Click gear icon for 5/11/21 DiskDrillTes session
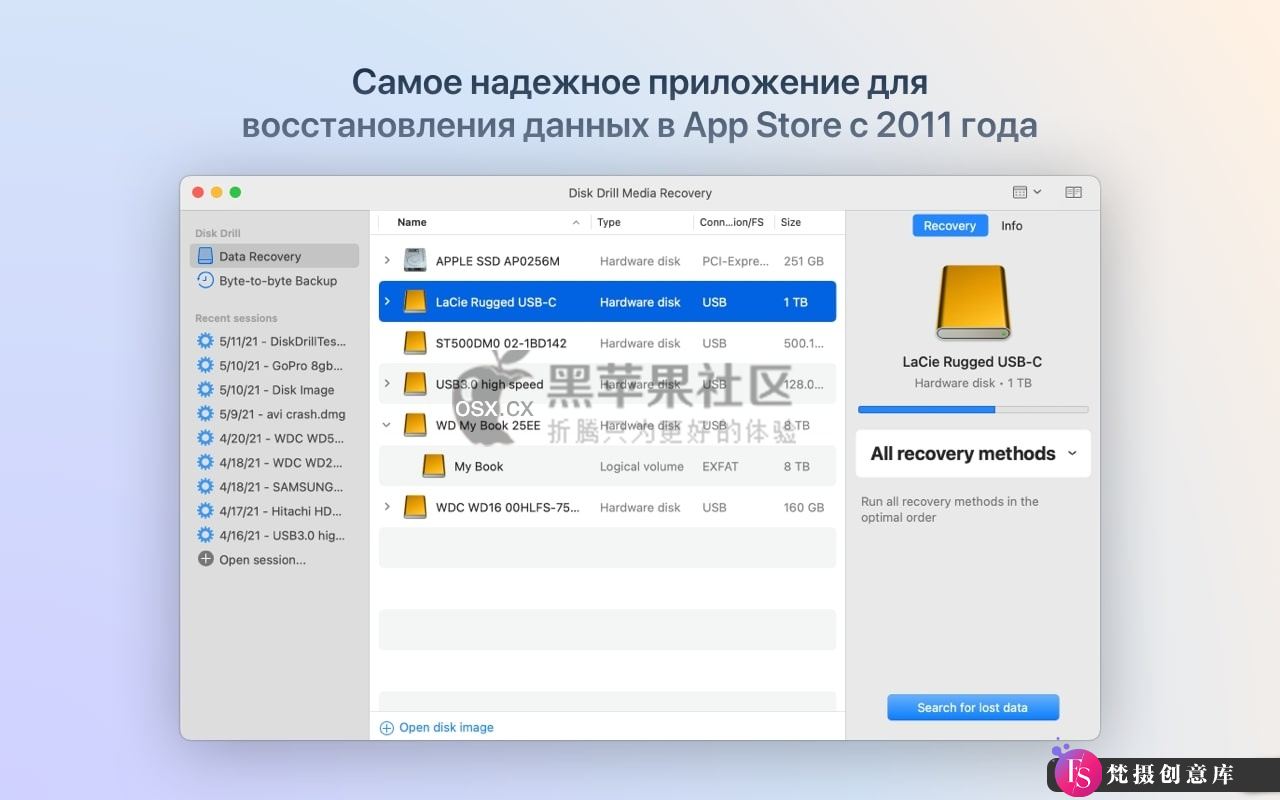Screen dimensions: 1280x800 click(205, 341)
